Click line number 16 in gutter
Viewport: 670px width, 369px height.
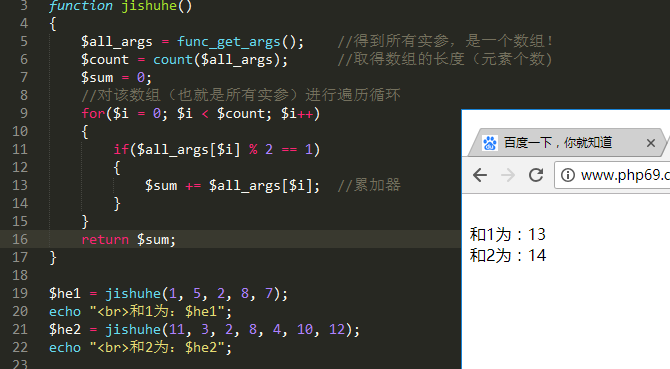click(20, 239)
